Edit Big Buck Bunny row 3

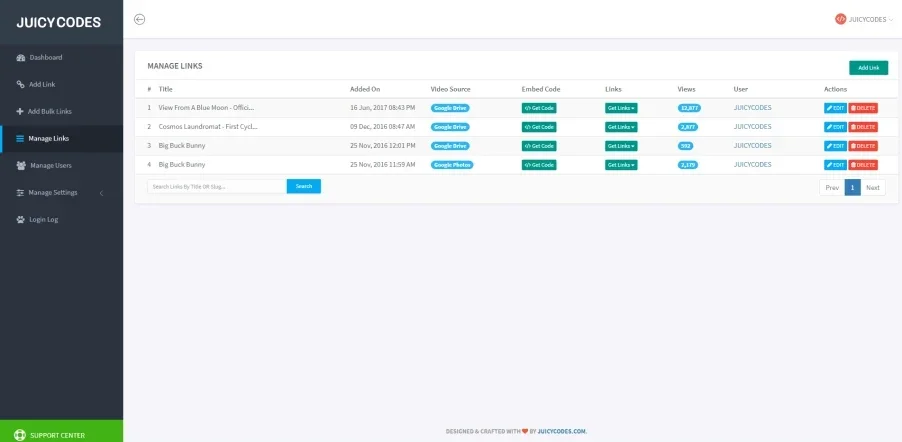835,146
